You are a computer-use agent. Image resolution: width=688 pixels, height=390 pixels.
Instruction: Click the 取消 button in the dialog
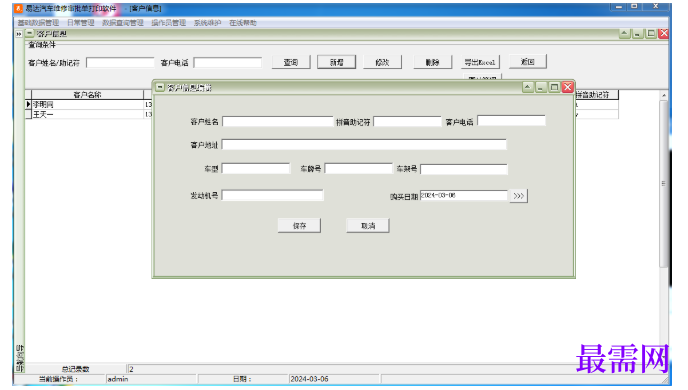[x=368, y=225]
